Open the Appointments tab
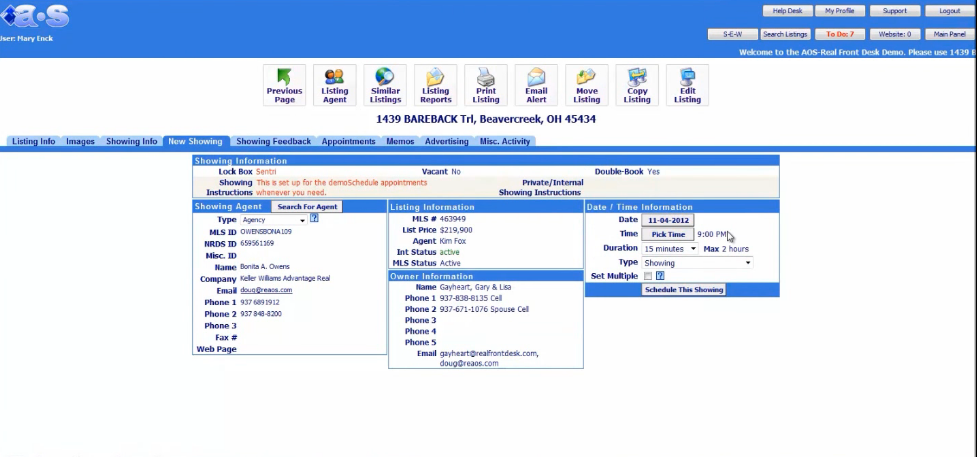Viewport: 977px width, 457px height. click(x=348, y=142)
